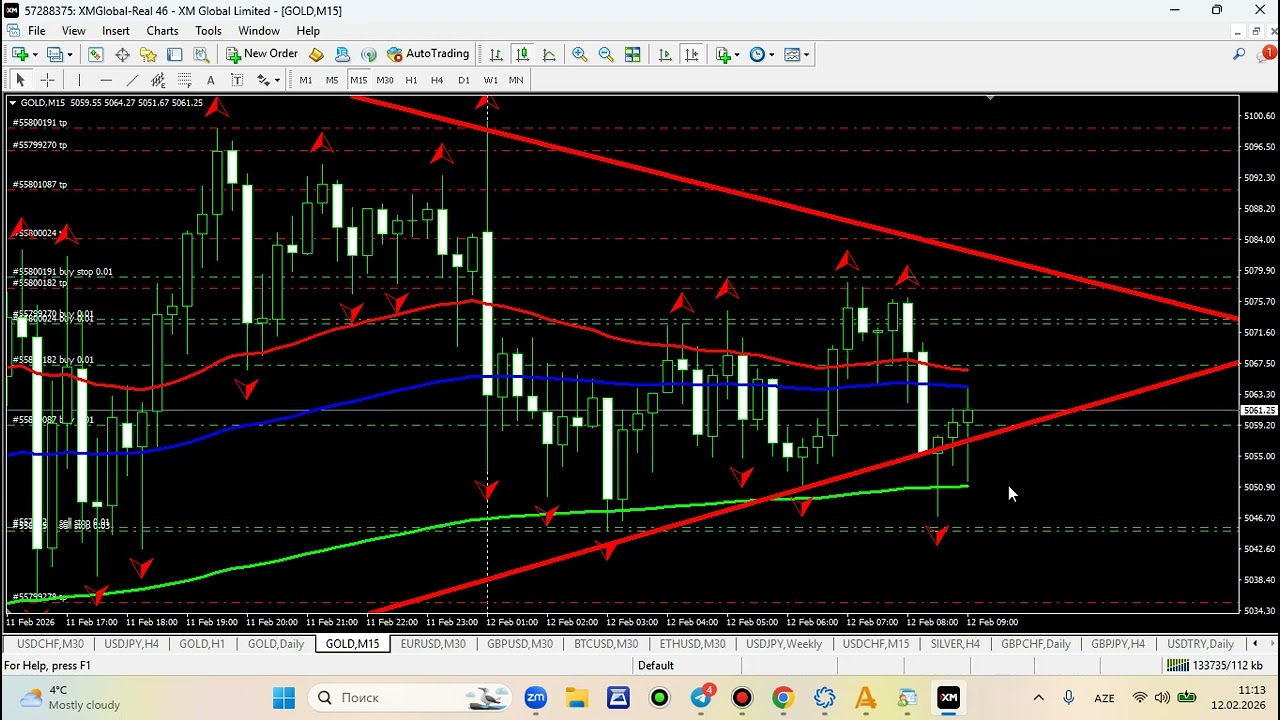Select the Trendline drawing tool
Viewport: 1280px width, 720px height.
132,80
